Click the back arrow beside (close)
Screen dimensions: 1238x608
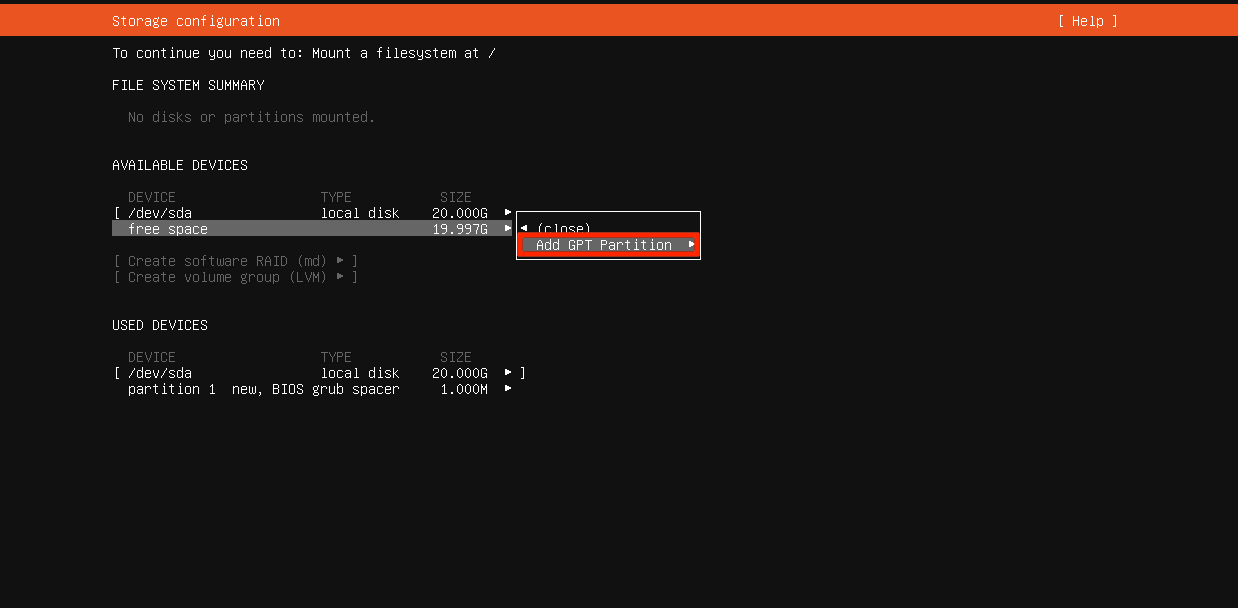[524, 229]
